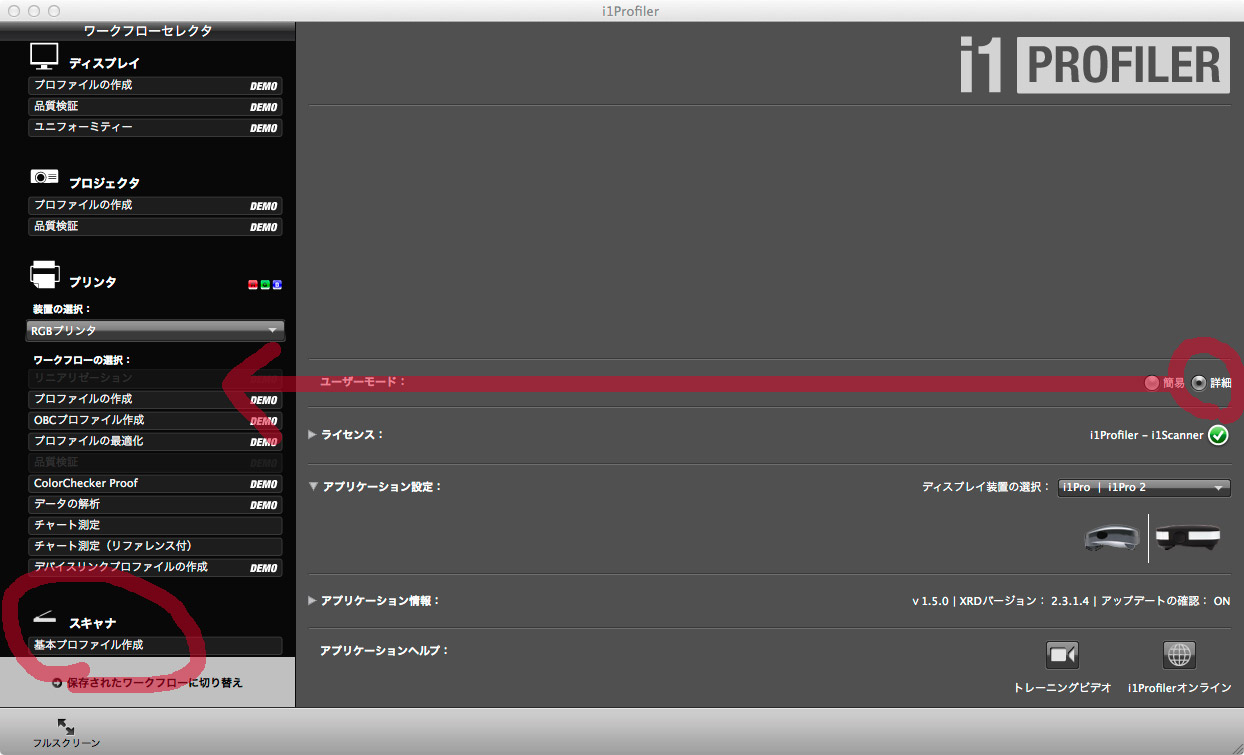Open the i1Profilerオンライン globe icon
The width and height of the screenshot is (1244, 755).
point(1179,655)
